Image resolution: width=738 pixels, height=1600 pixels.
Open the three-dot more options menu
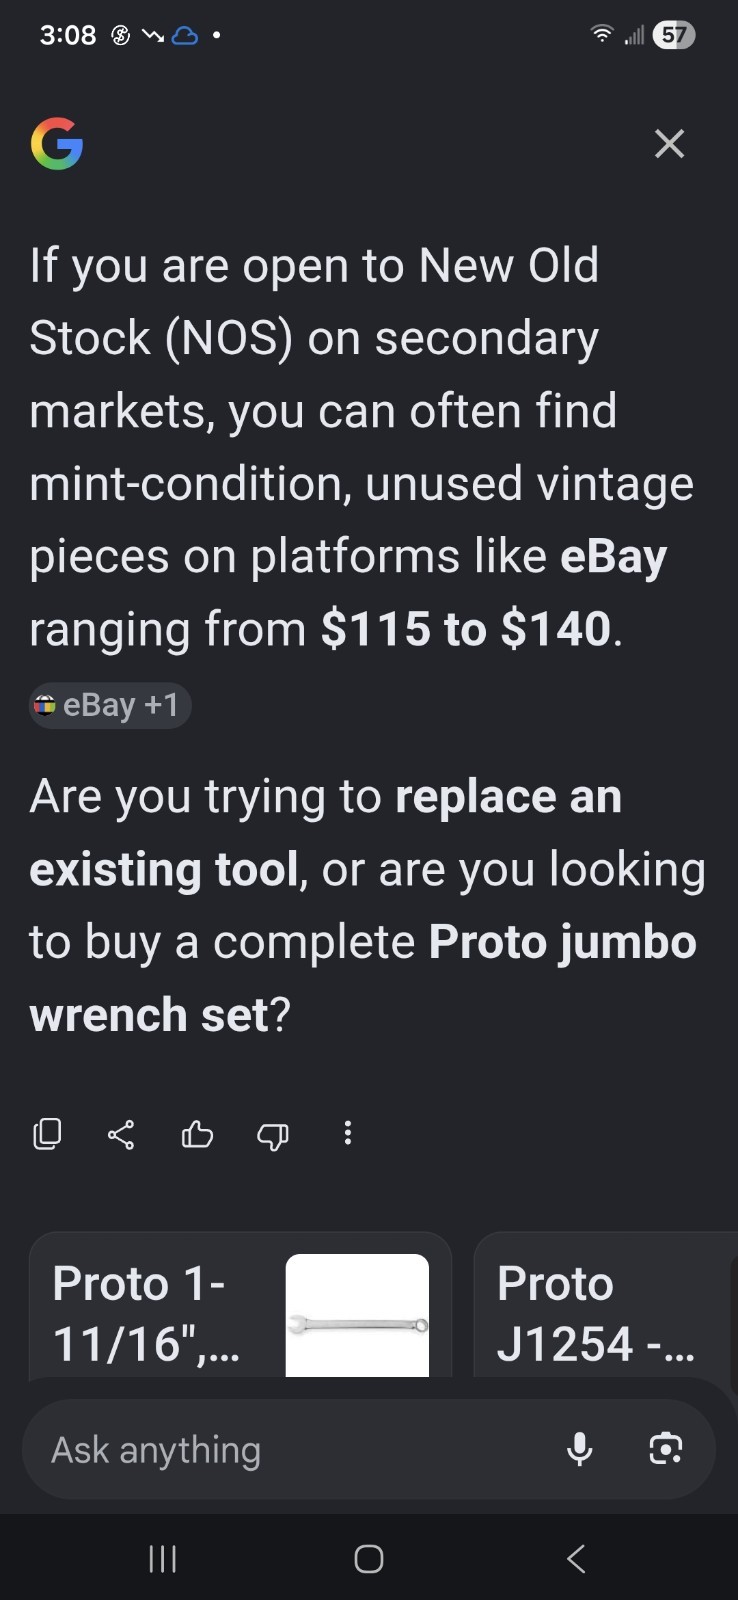click(x=347, y=1133)
